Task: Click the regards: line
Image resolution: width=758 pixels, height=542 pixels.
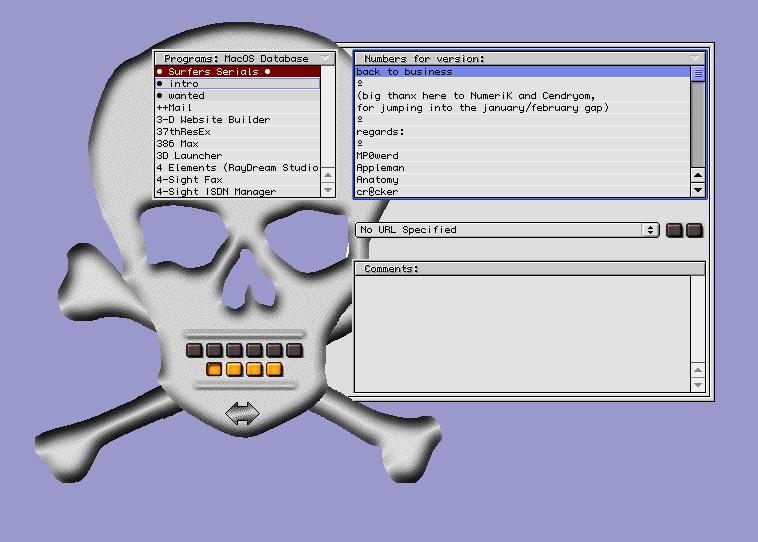Action: tap(523, 132)
